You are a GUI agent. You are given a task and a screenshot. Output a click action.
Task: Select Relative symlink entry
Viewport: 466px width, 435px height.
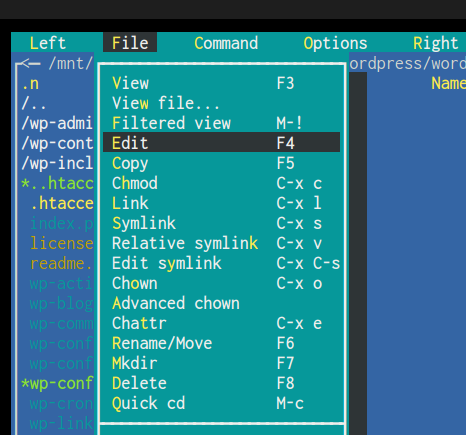click(x=222, y=243)
